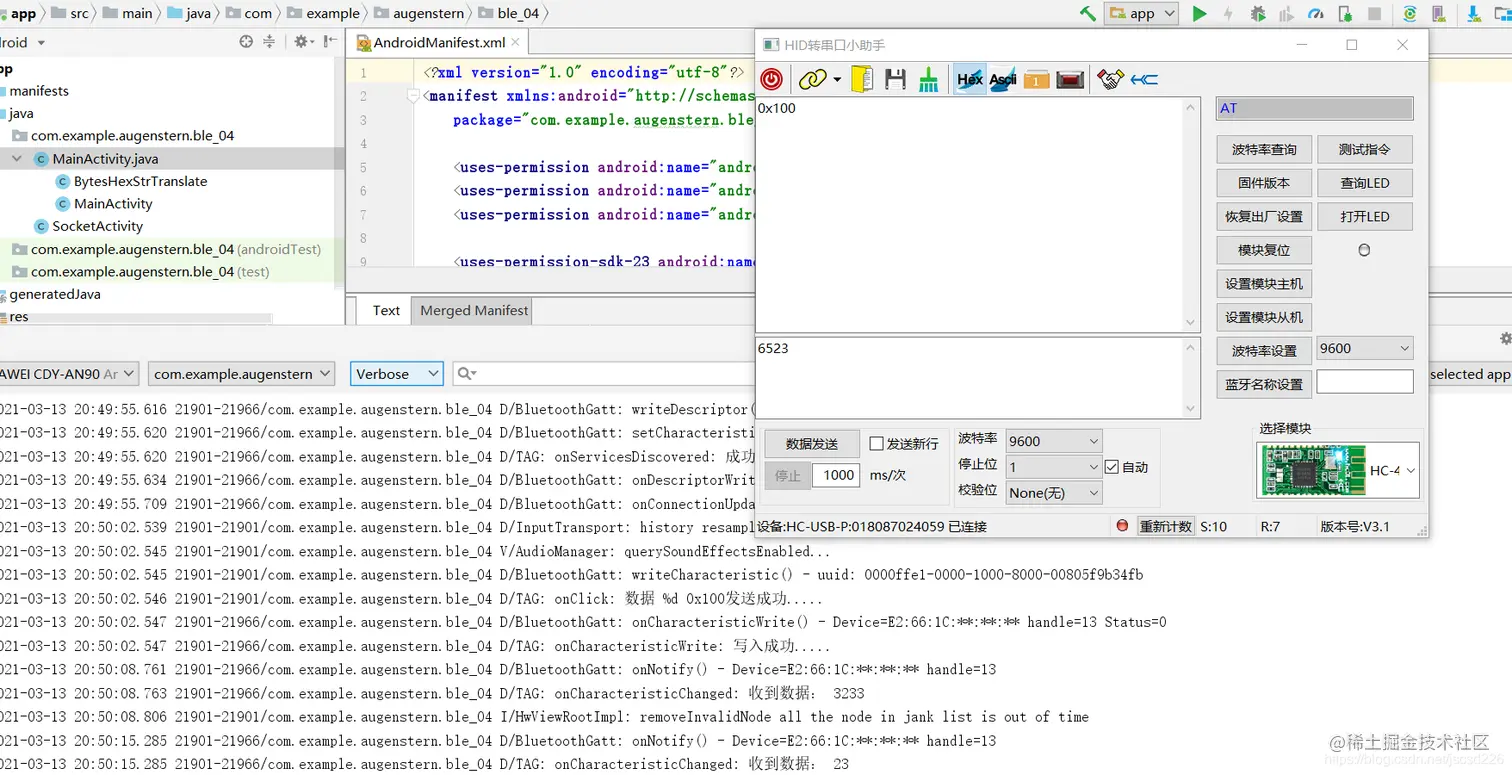Image resolution: width=1512 pixels, height=775 pixels.
Task: Click the gray Stop square icon
Action: tap(1375, 14)
